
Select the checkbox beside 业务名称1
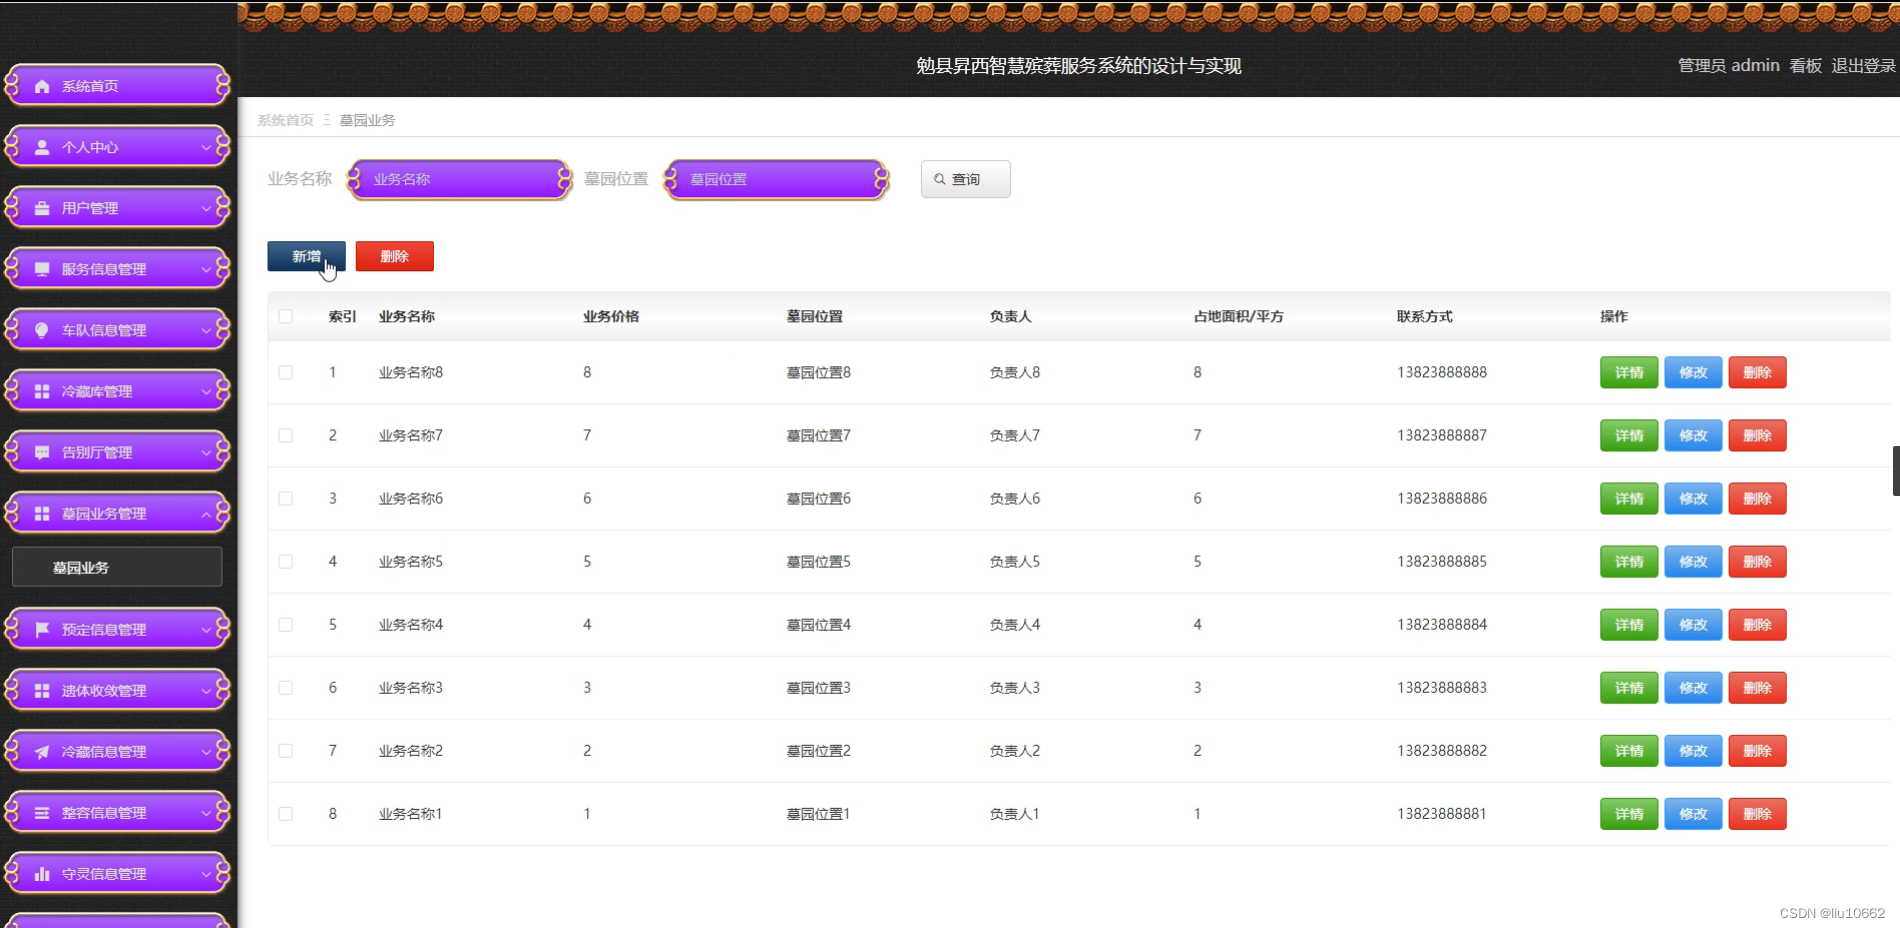pos(286,813)
